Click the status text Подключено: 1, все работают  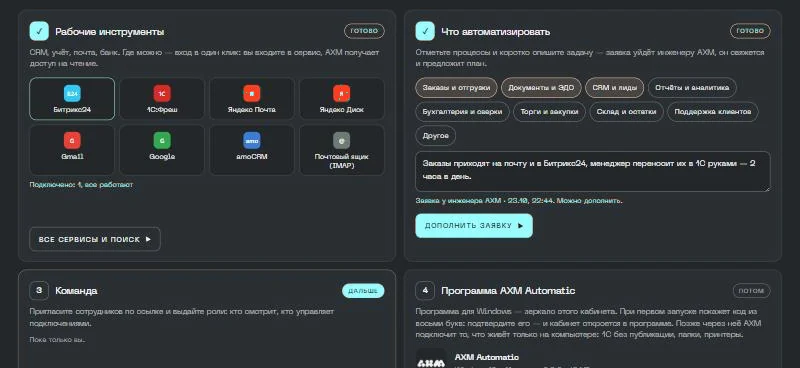click(x=81, y=185)
